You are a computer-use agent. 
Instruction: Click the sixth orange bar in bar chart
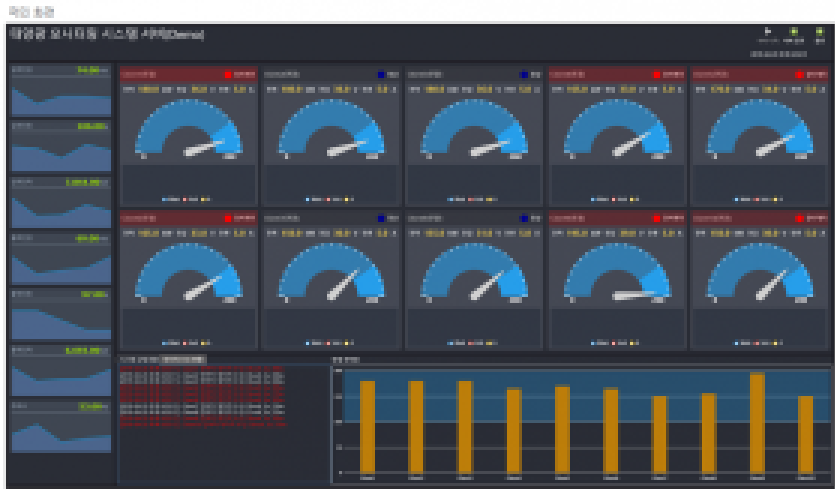tap(611, 431)
